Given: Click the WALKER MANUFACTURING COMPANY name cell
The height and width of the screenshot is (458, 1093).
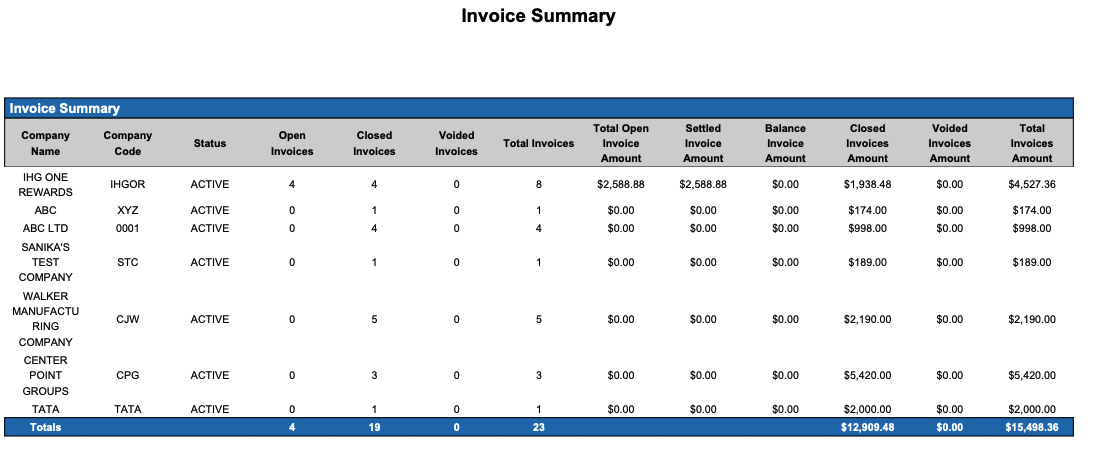Looking at the screenshot, I should pos(45,319).
